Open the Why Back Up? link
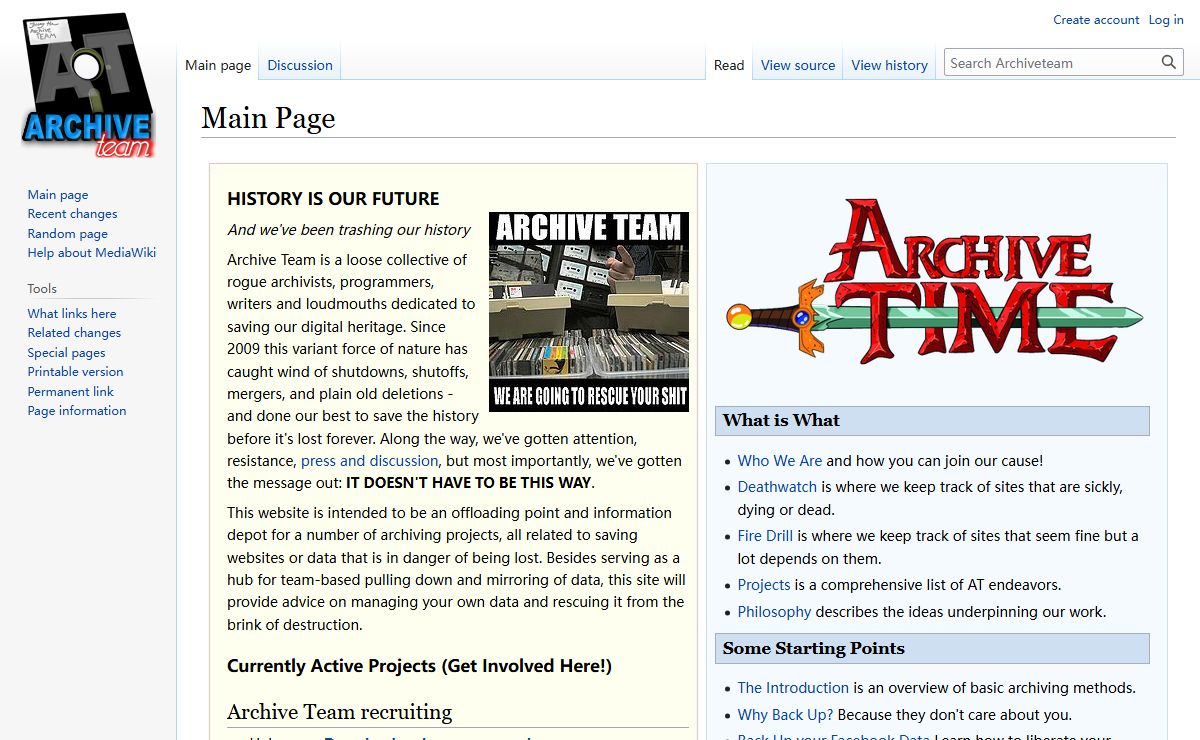 786,715
